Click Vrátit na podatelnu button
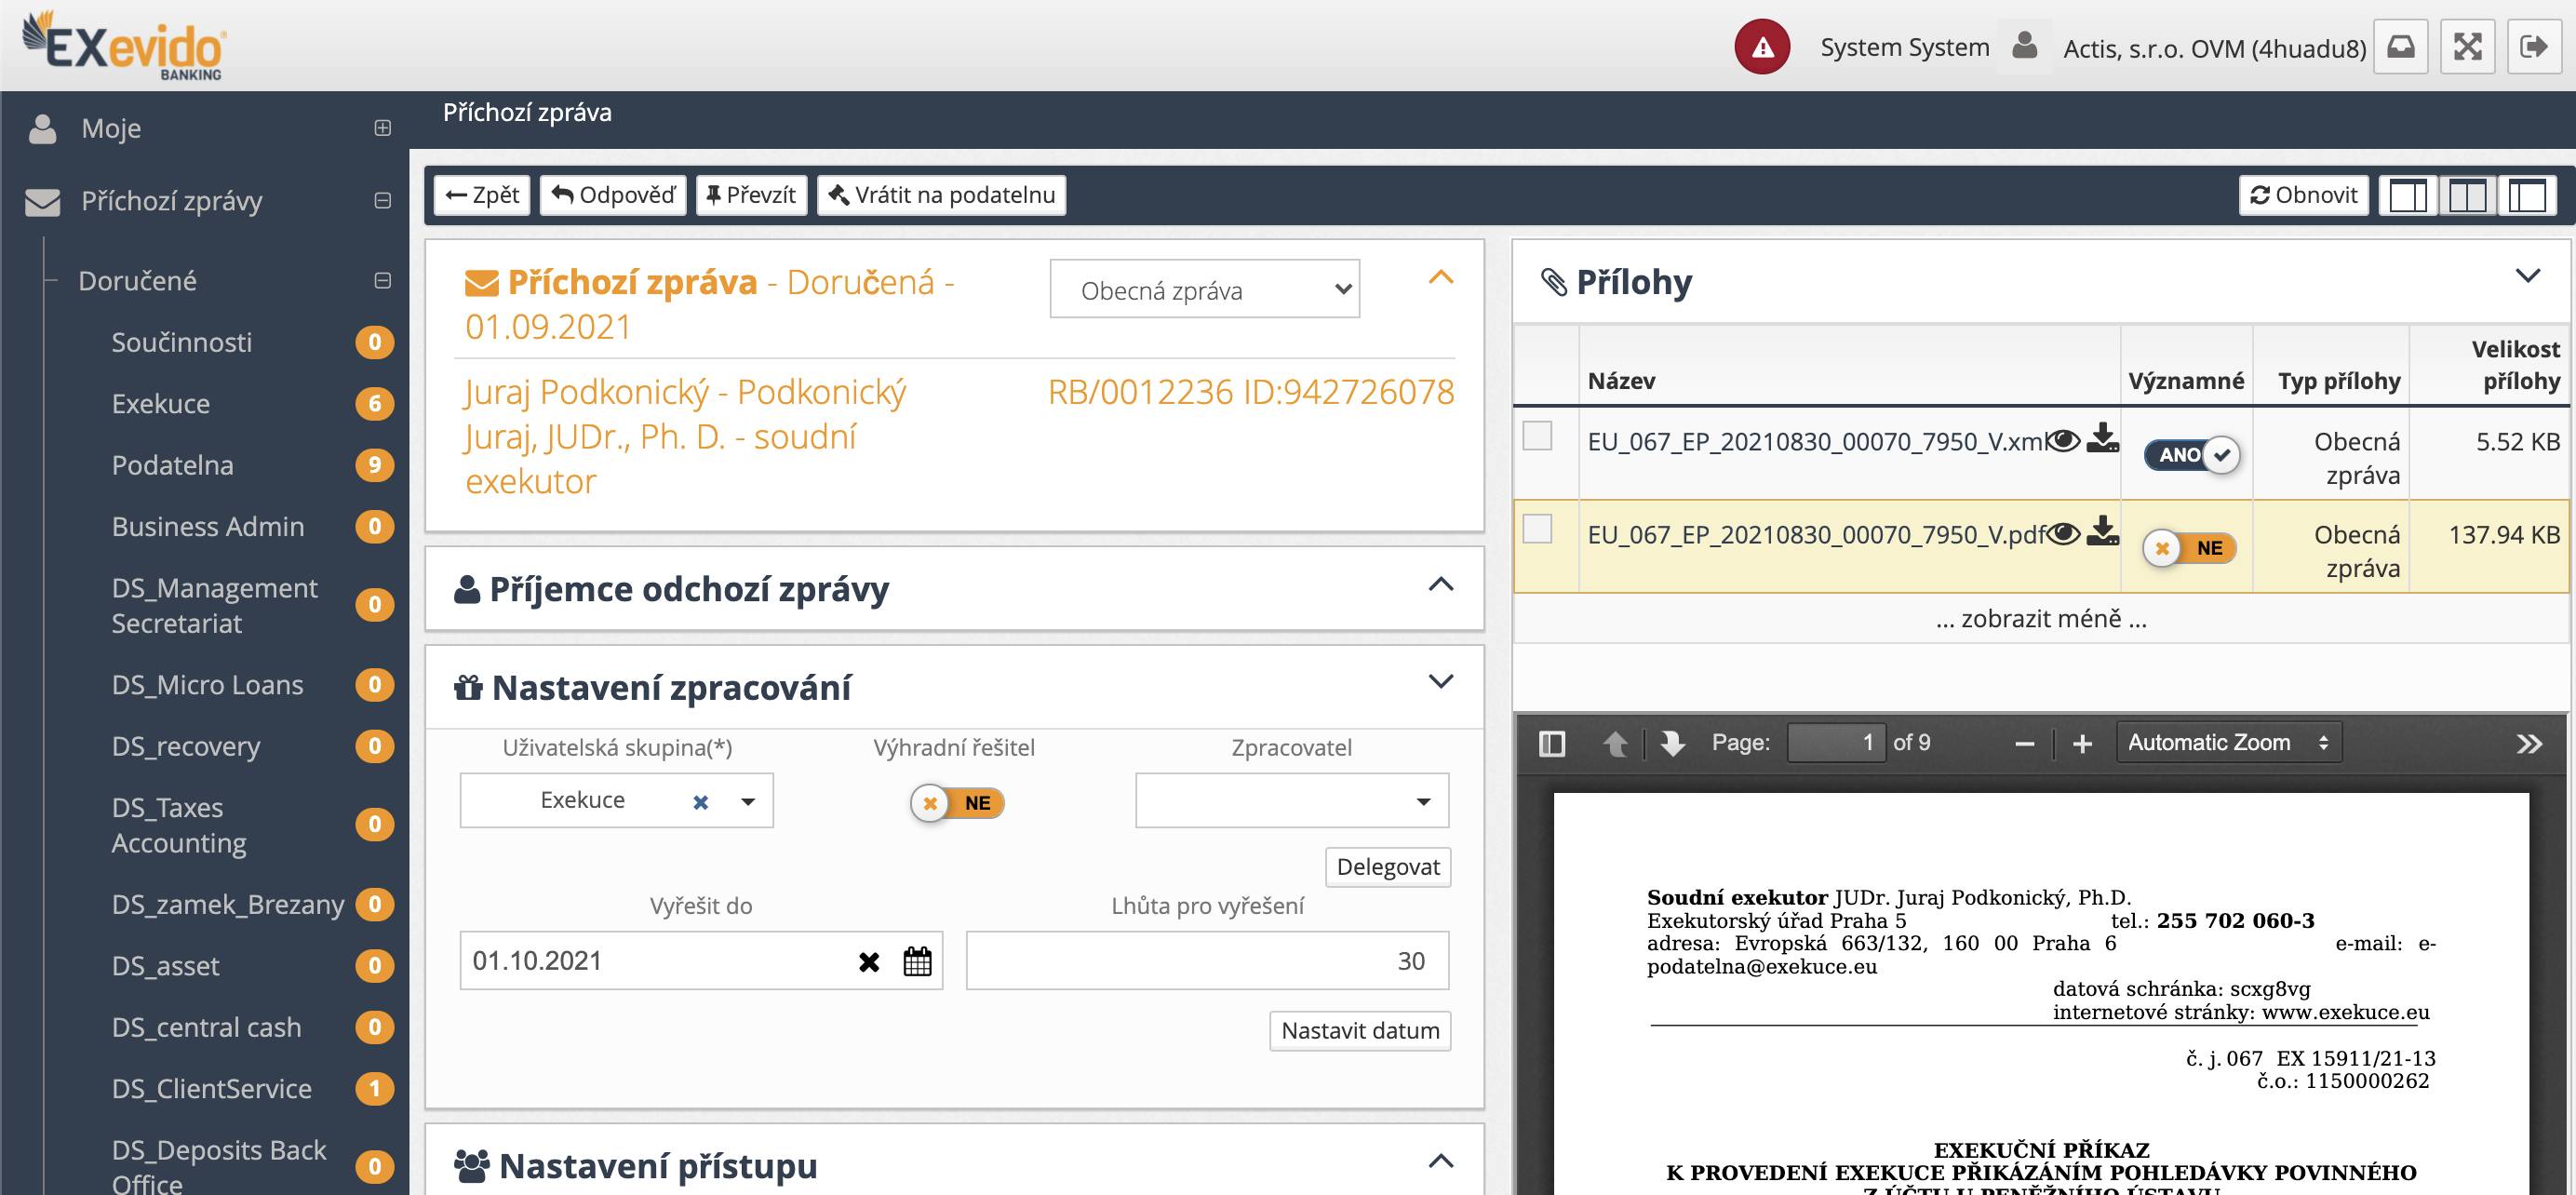Screen dimensions: 2576x1195 pos(942,195)
